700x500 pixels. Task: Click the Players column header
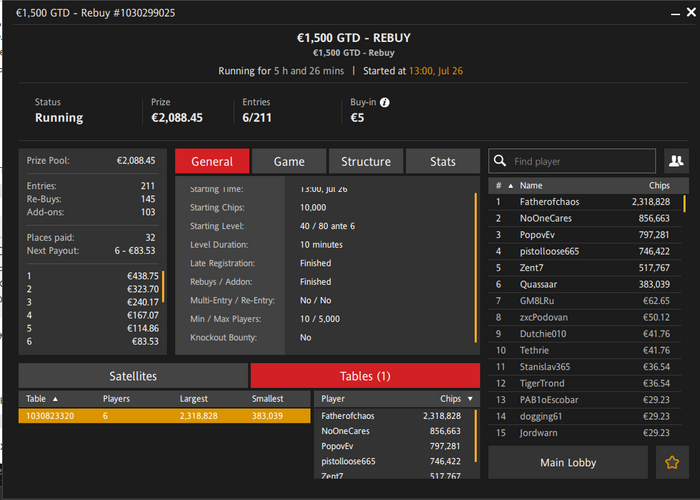116,399
